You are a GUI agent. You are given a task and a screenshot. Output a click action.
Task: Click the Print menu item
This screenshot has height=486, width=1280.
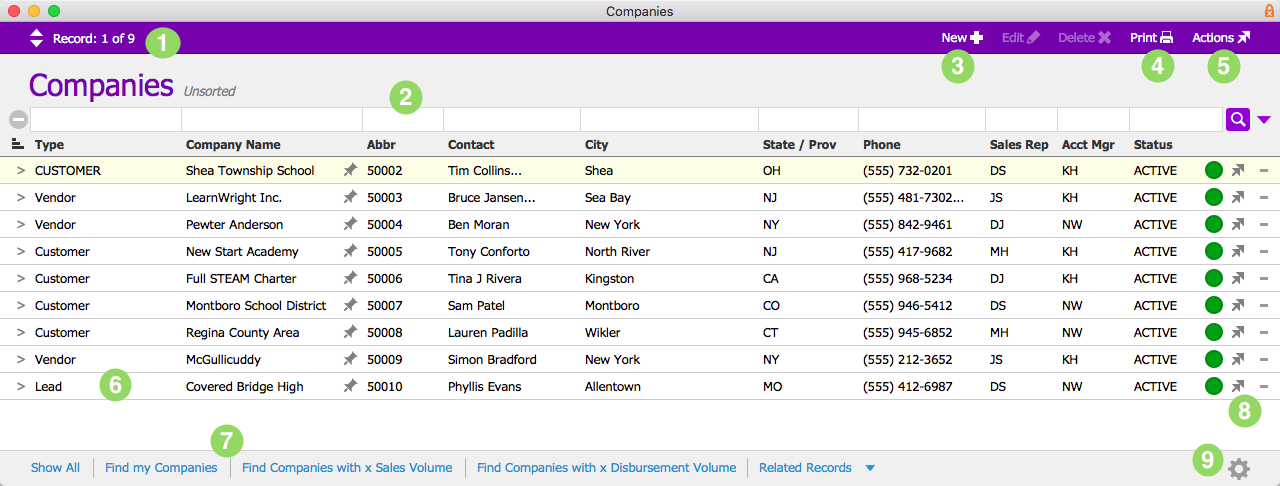pos(1151,38)
